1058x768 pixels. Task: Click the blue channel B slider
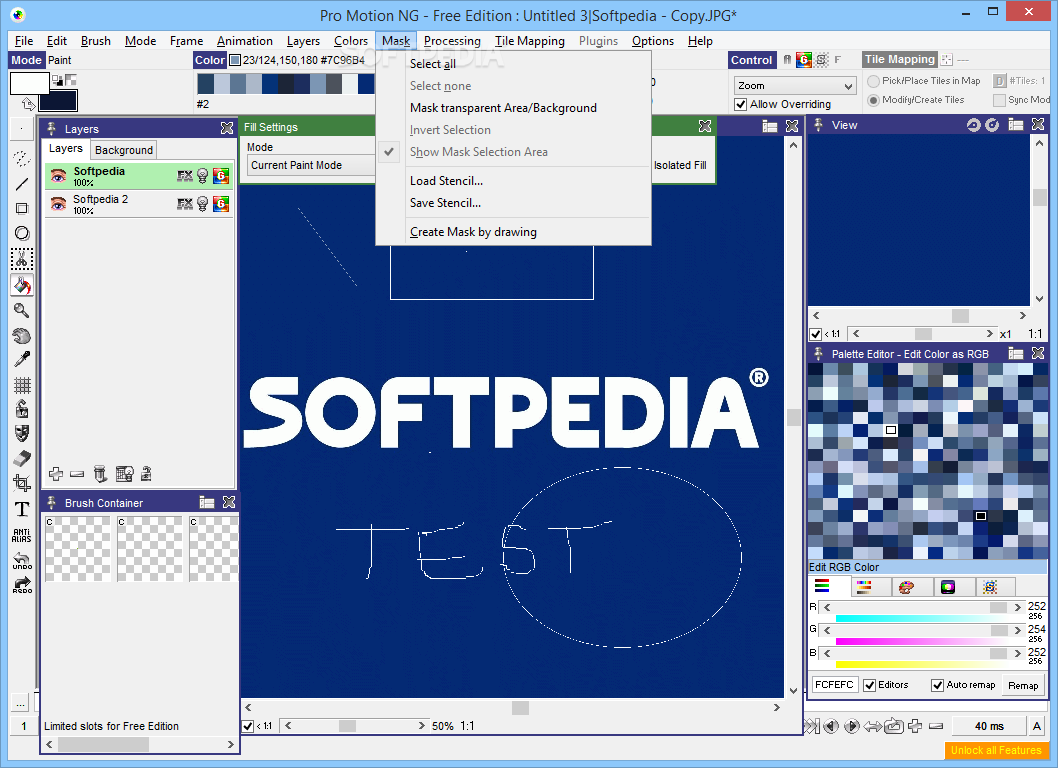pyautogui.click(x=922, y=653)
